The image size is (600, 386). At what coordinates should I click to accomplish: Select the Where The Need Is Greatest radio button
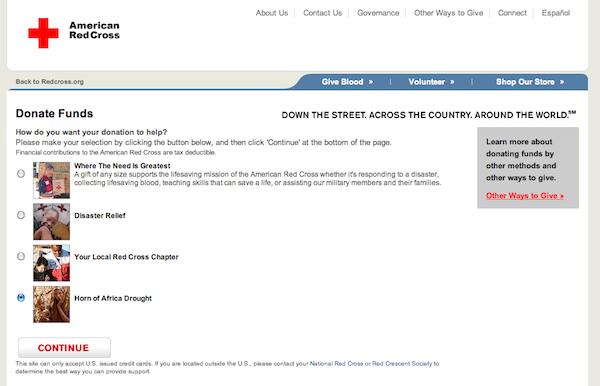tap(21, 174)
